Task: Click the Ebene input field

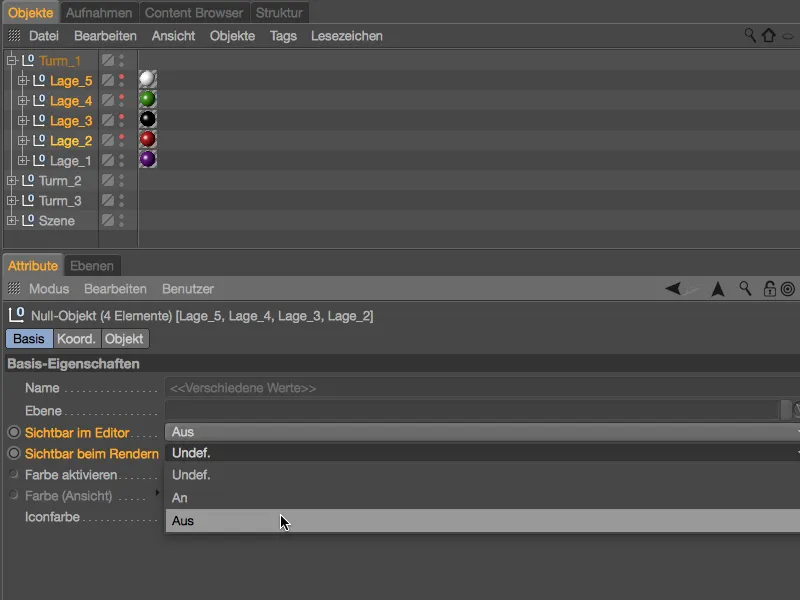Action: tap(472, 410)
